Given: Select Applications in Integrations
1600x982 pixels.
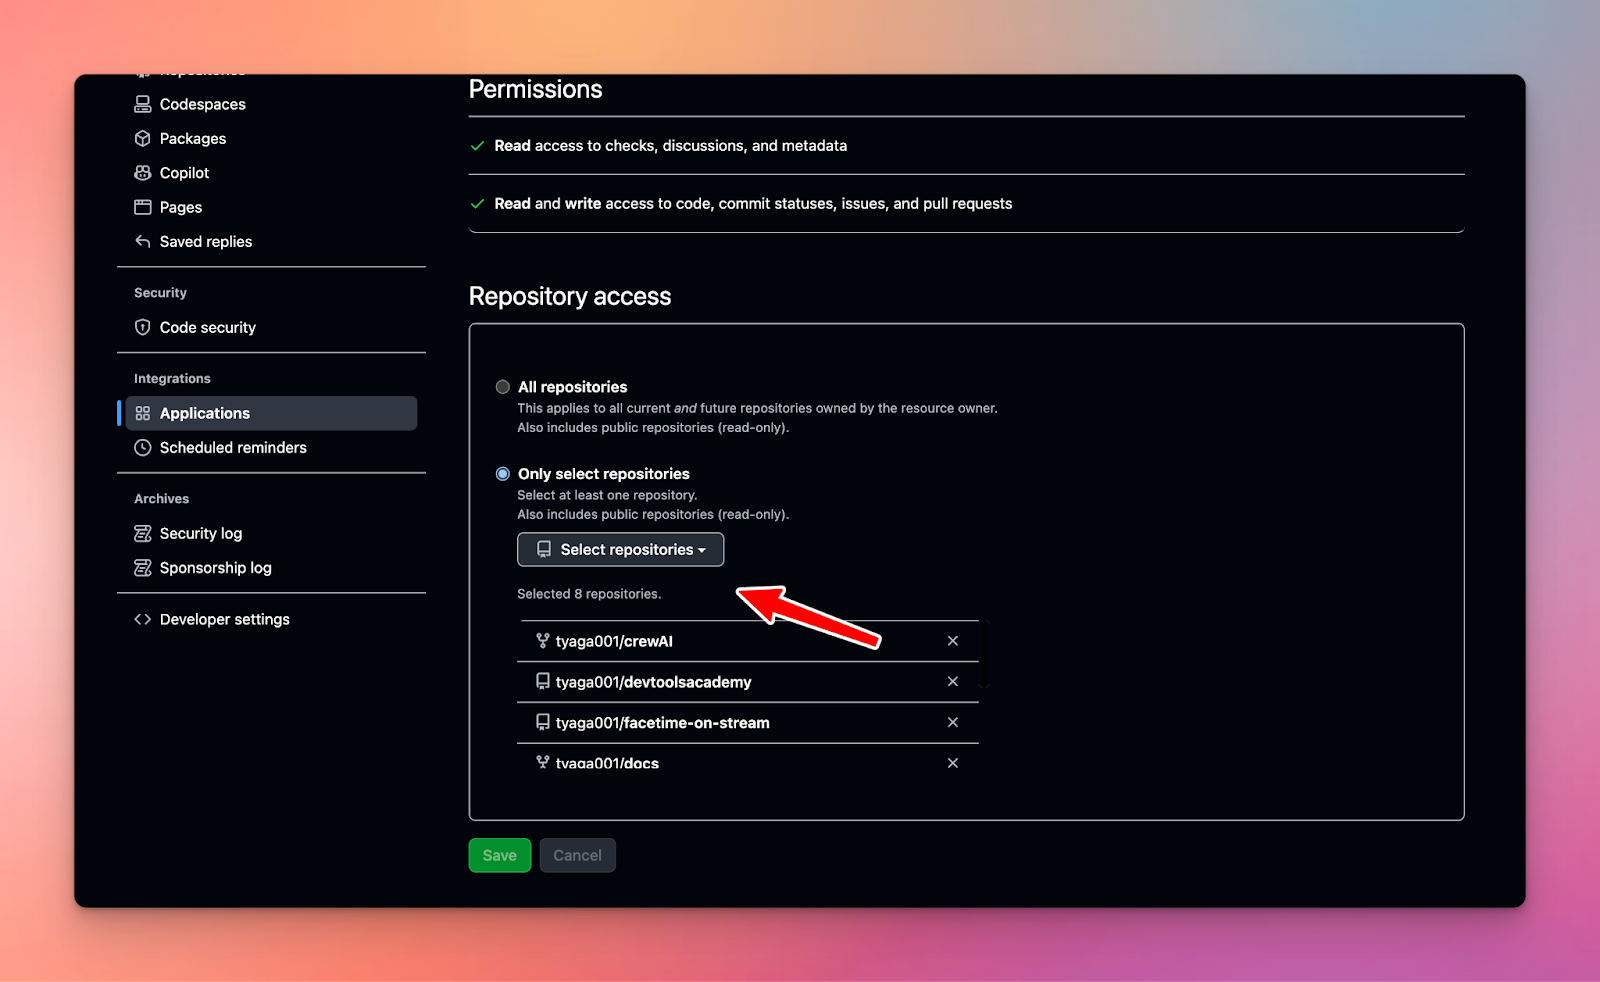Looking at the screenshot, I should point(271,413).
